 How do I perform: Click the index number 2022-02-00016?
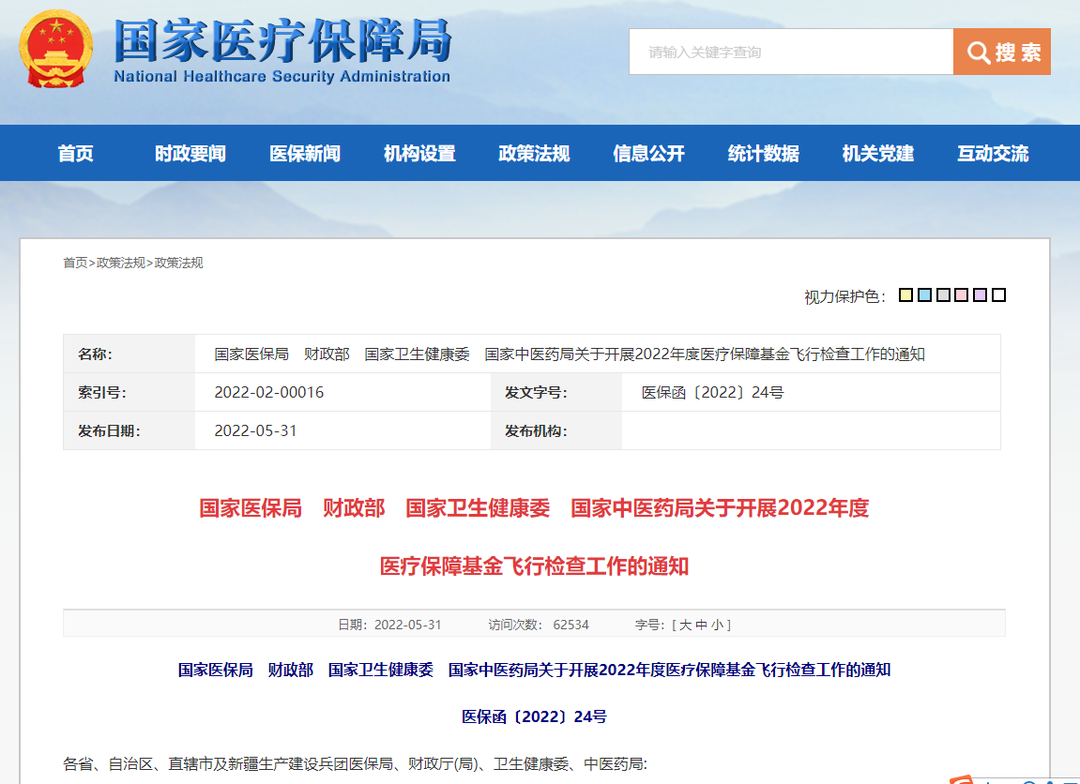click(x=269, y=392)
